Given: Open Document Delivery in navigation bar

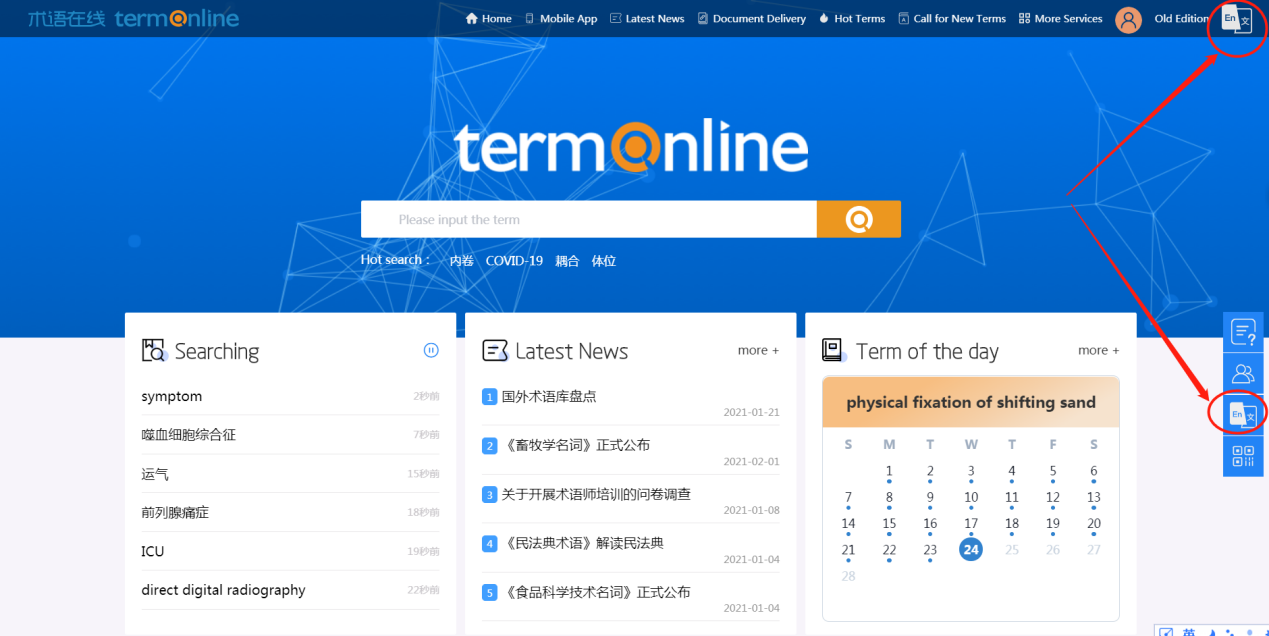Looking at the screenshot, I should click(x=751, y=19).
